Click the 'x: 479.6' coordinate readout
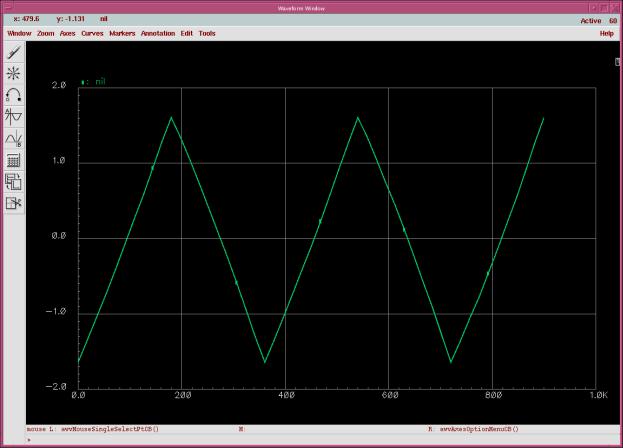This screenshot has height=448, width=623. 26,19
